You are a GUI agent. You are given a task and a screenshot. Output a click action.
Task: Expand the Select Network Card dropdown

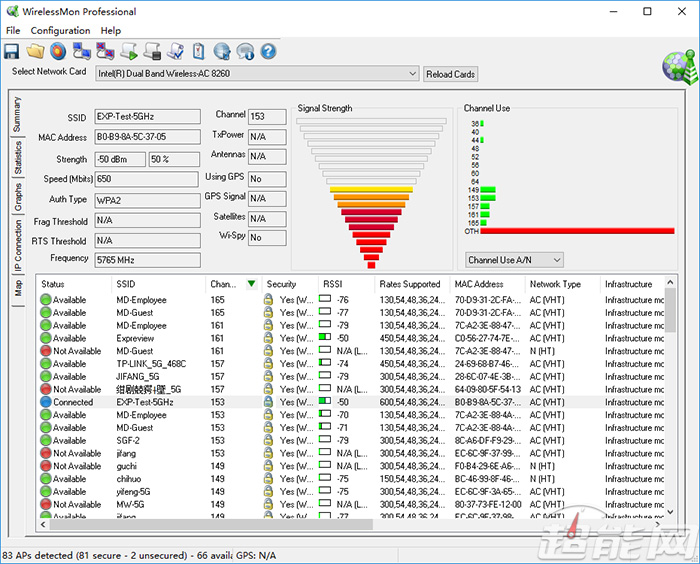click(x=413, y=74)
